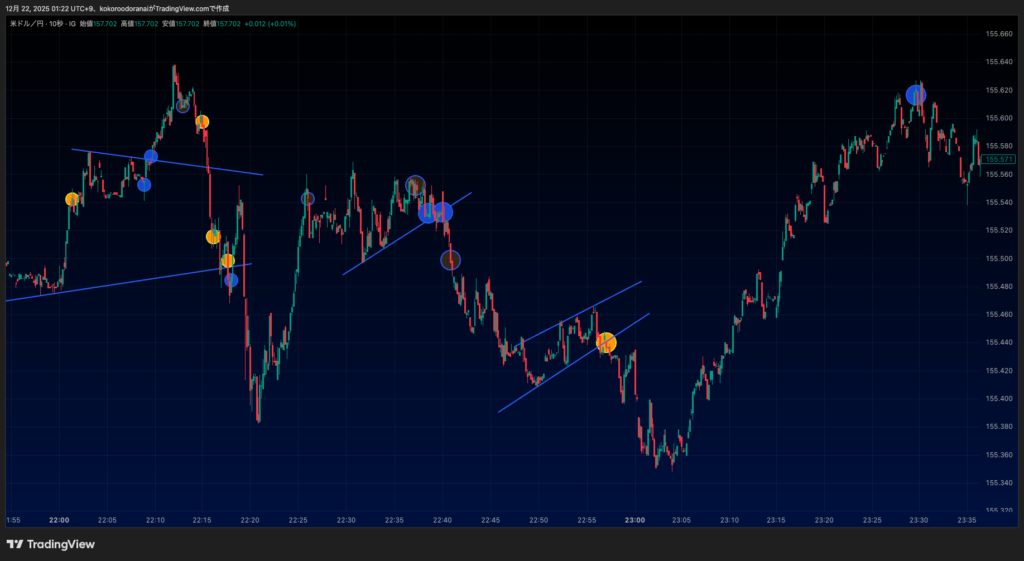Click the large blue marker at the 23:30 peak

click(916, 95)
